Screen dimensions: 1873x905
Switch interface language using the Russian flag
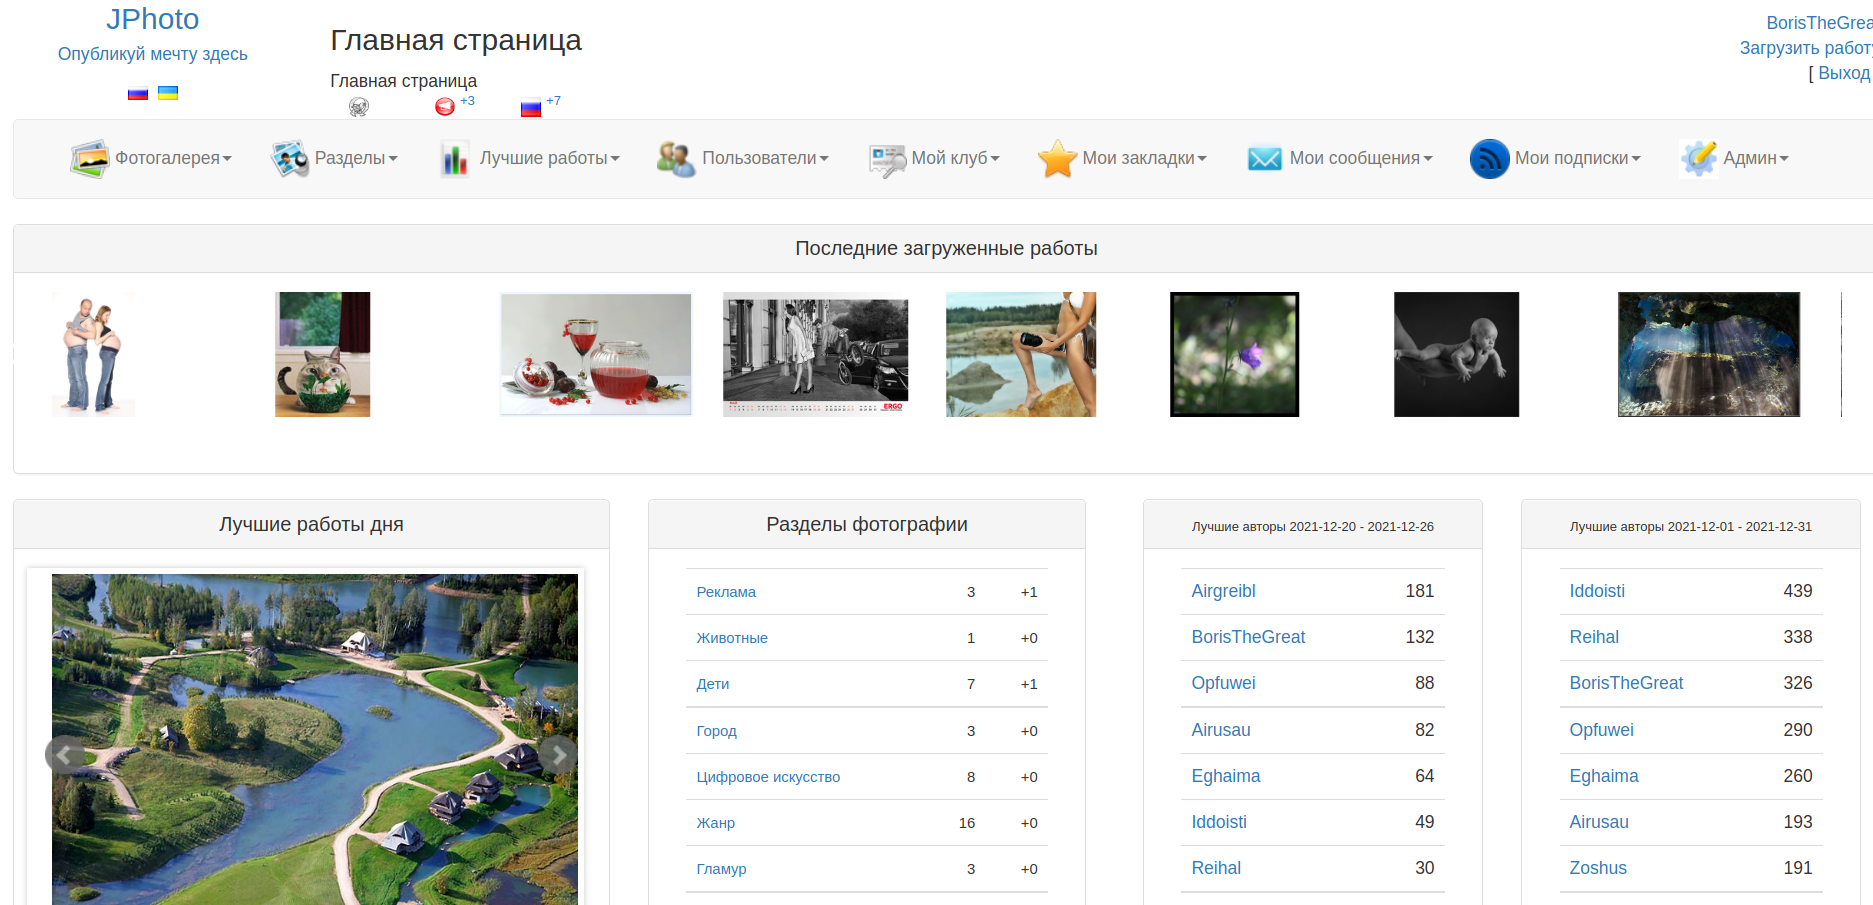click(x=137, y=92)
